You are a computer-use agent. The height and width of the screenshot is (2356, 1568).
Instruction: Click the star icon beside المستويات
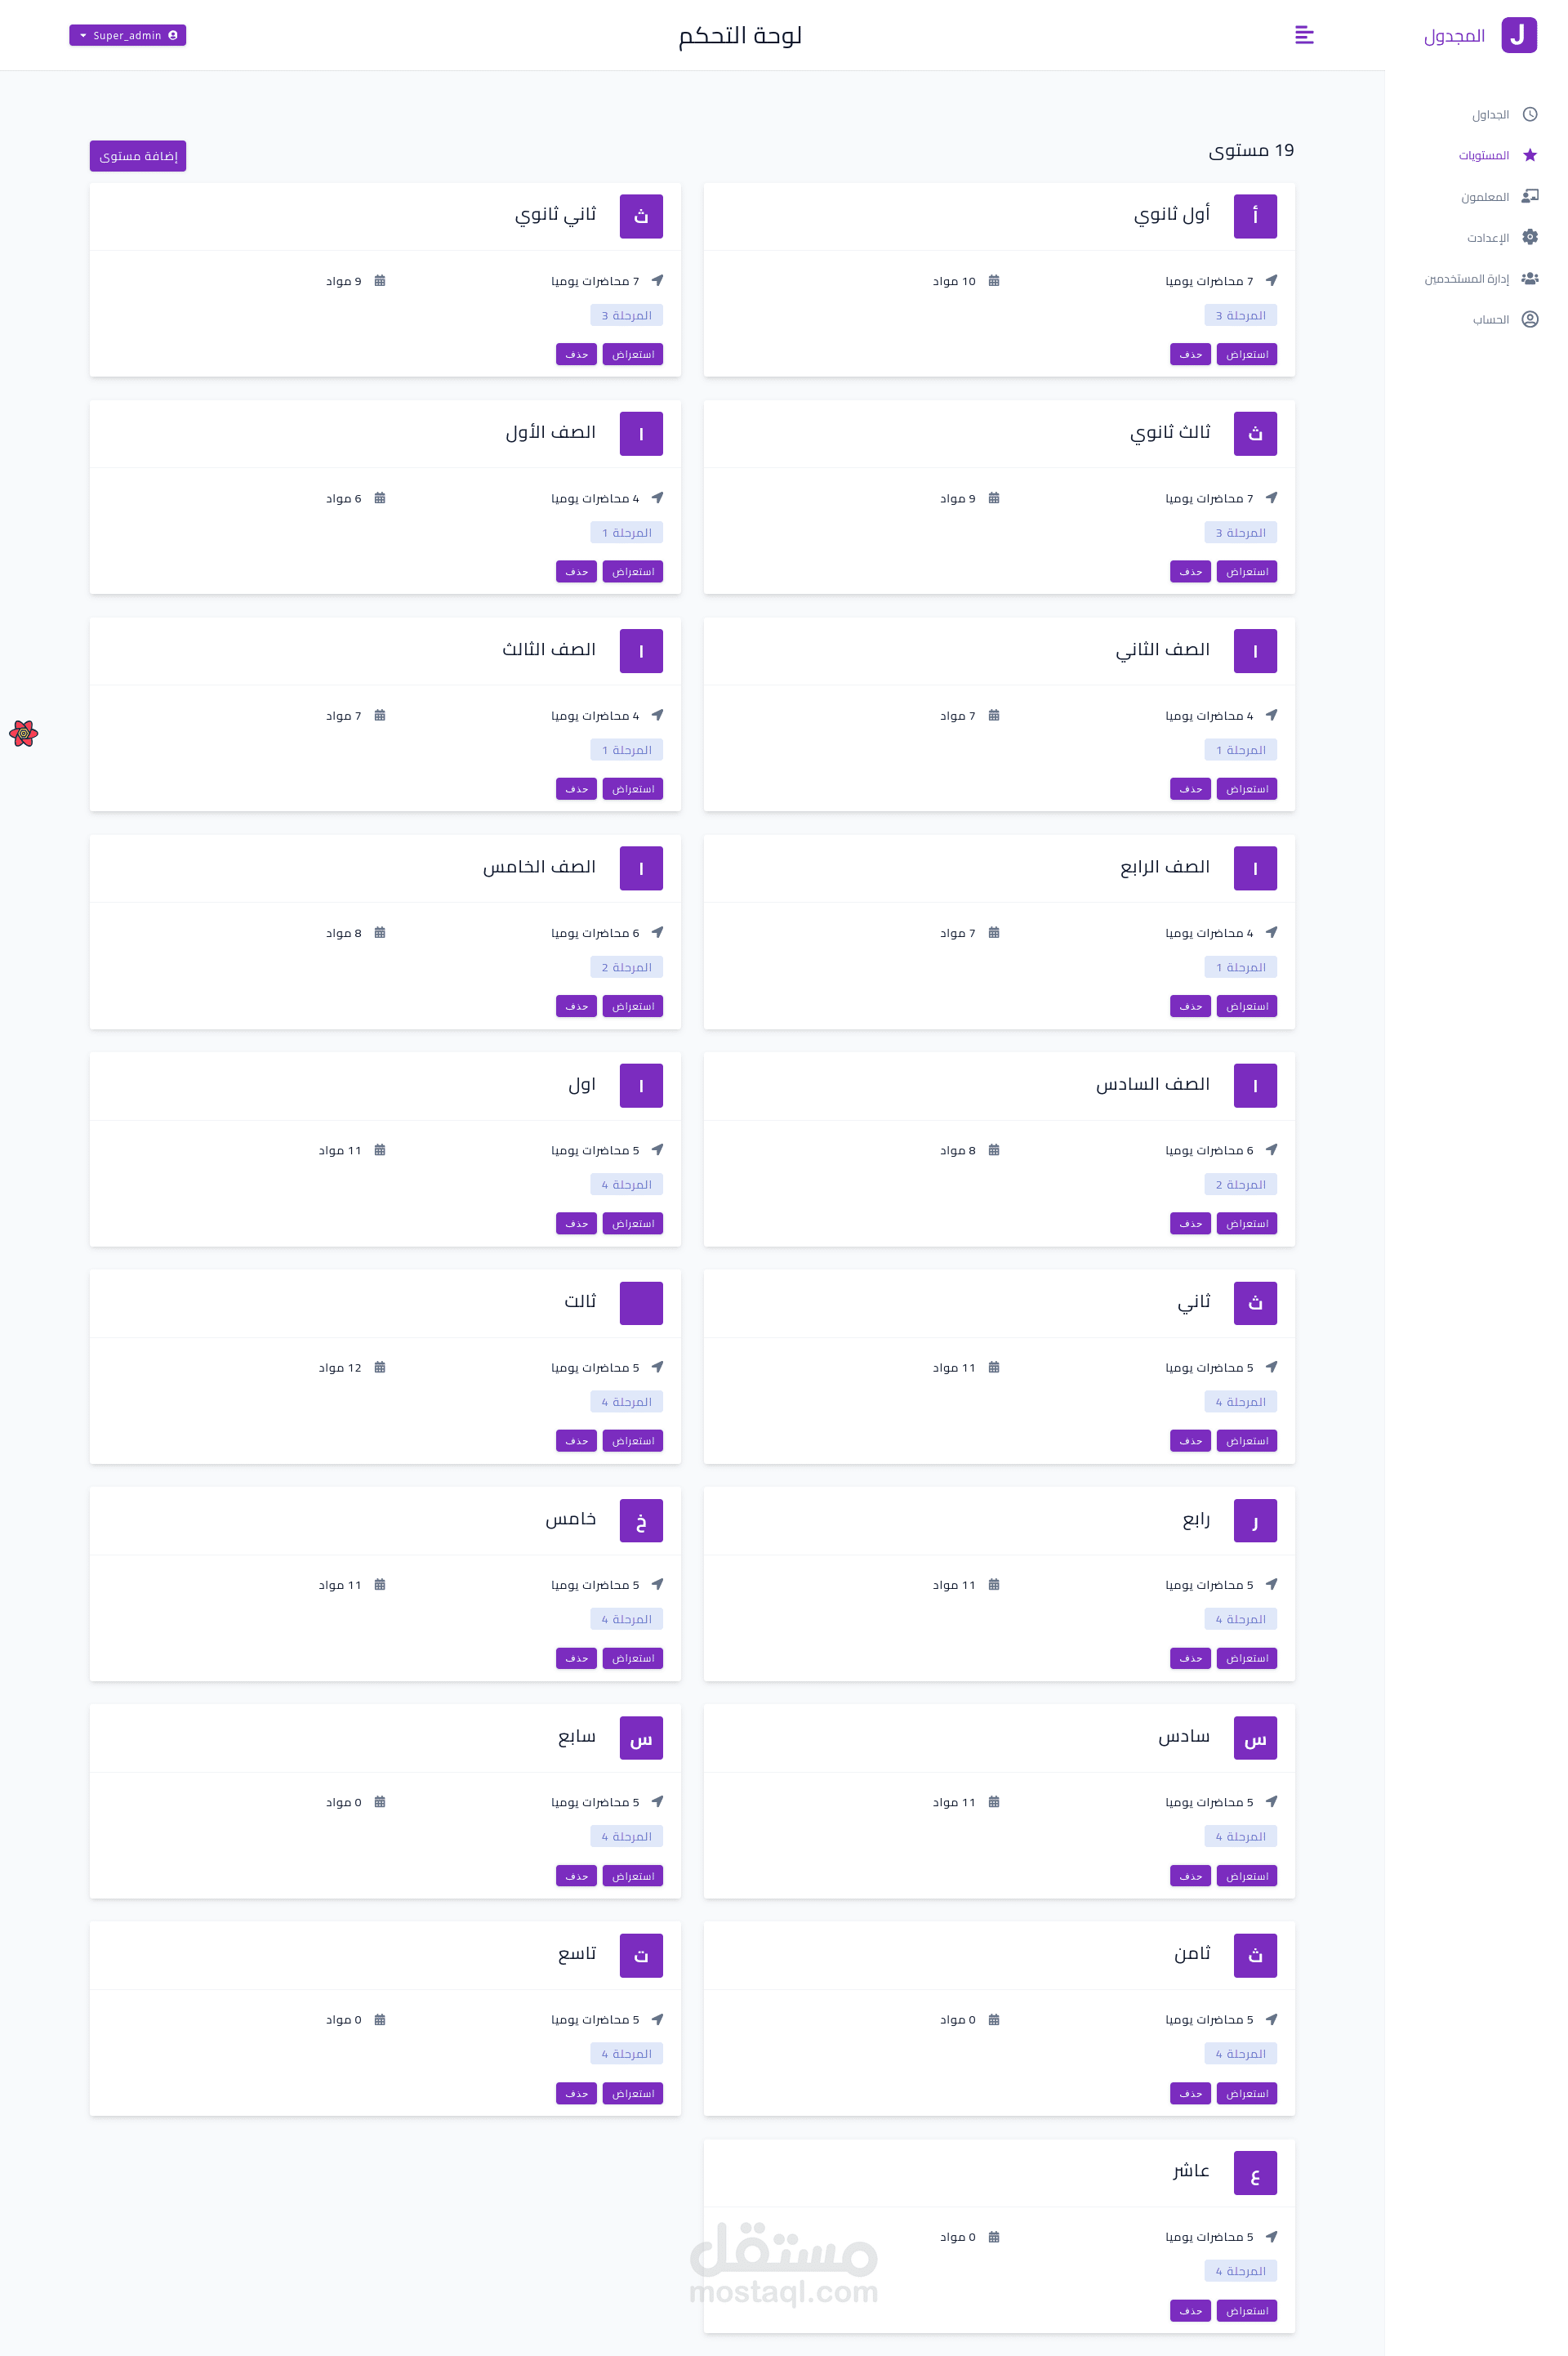(x=1529, y=155)
